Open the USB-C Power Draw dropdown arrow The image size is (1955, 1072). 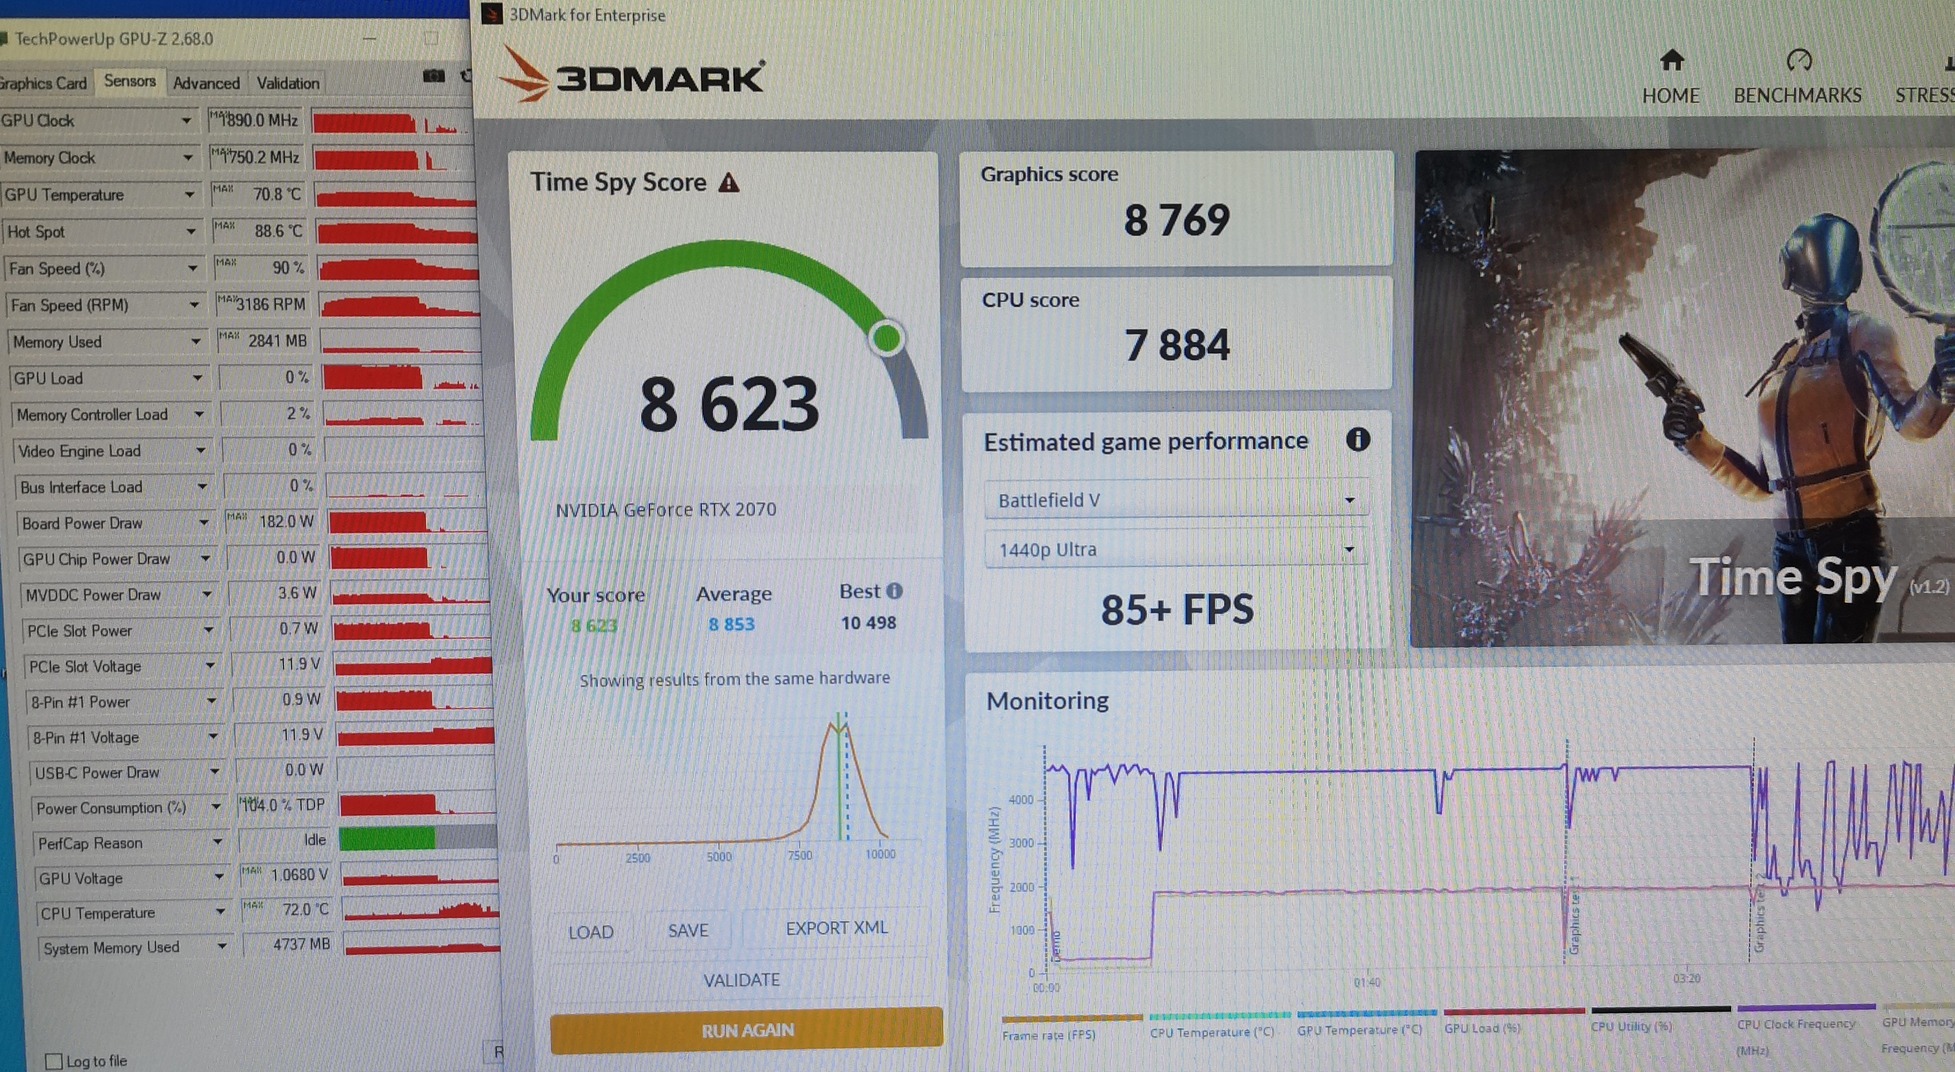[214, 772]
